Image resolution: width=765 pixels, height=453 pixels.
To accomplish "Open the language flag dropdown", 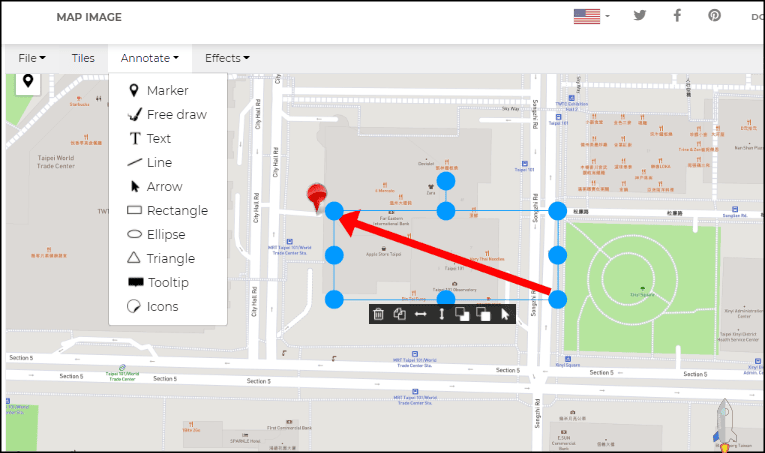I will click(591, 16).
